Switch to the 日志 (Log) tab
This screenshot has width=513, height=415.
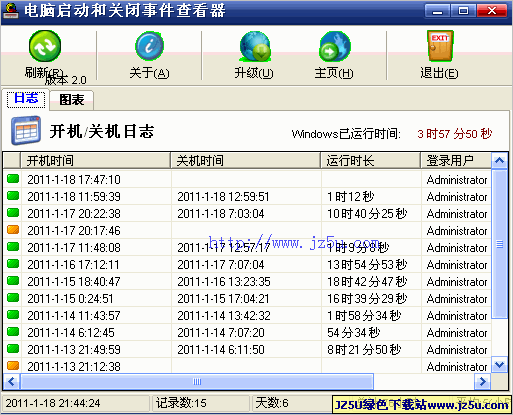coord(26,99)
